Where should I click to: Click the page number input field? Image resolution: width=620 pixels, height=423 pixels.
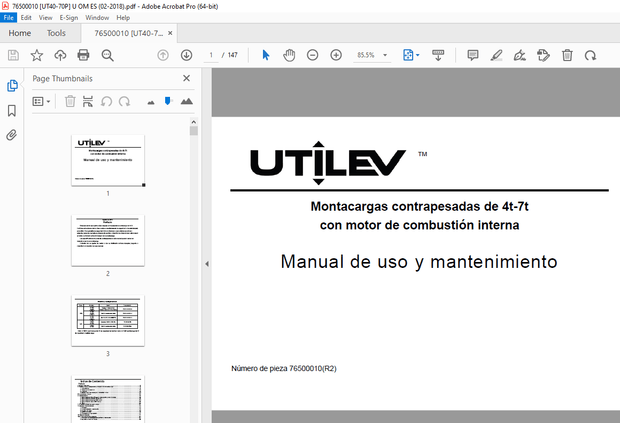[211, 55]
